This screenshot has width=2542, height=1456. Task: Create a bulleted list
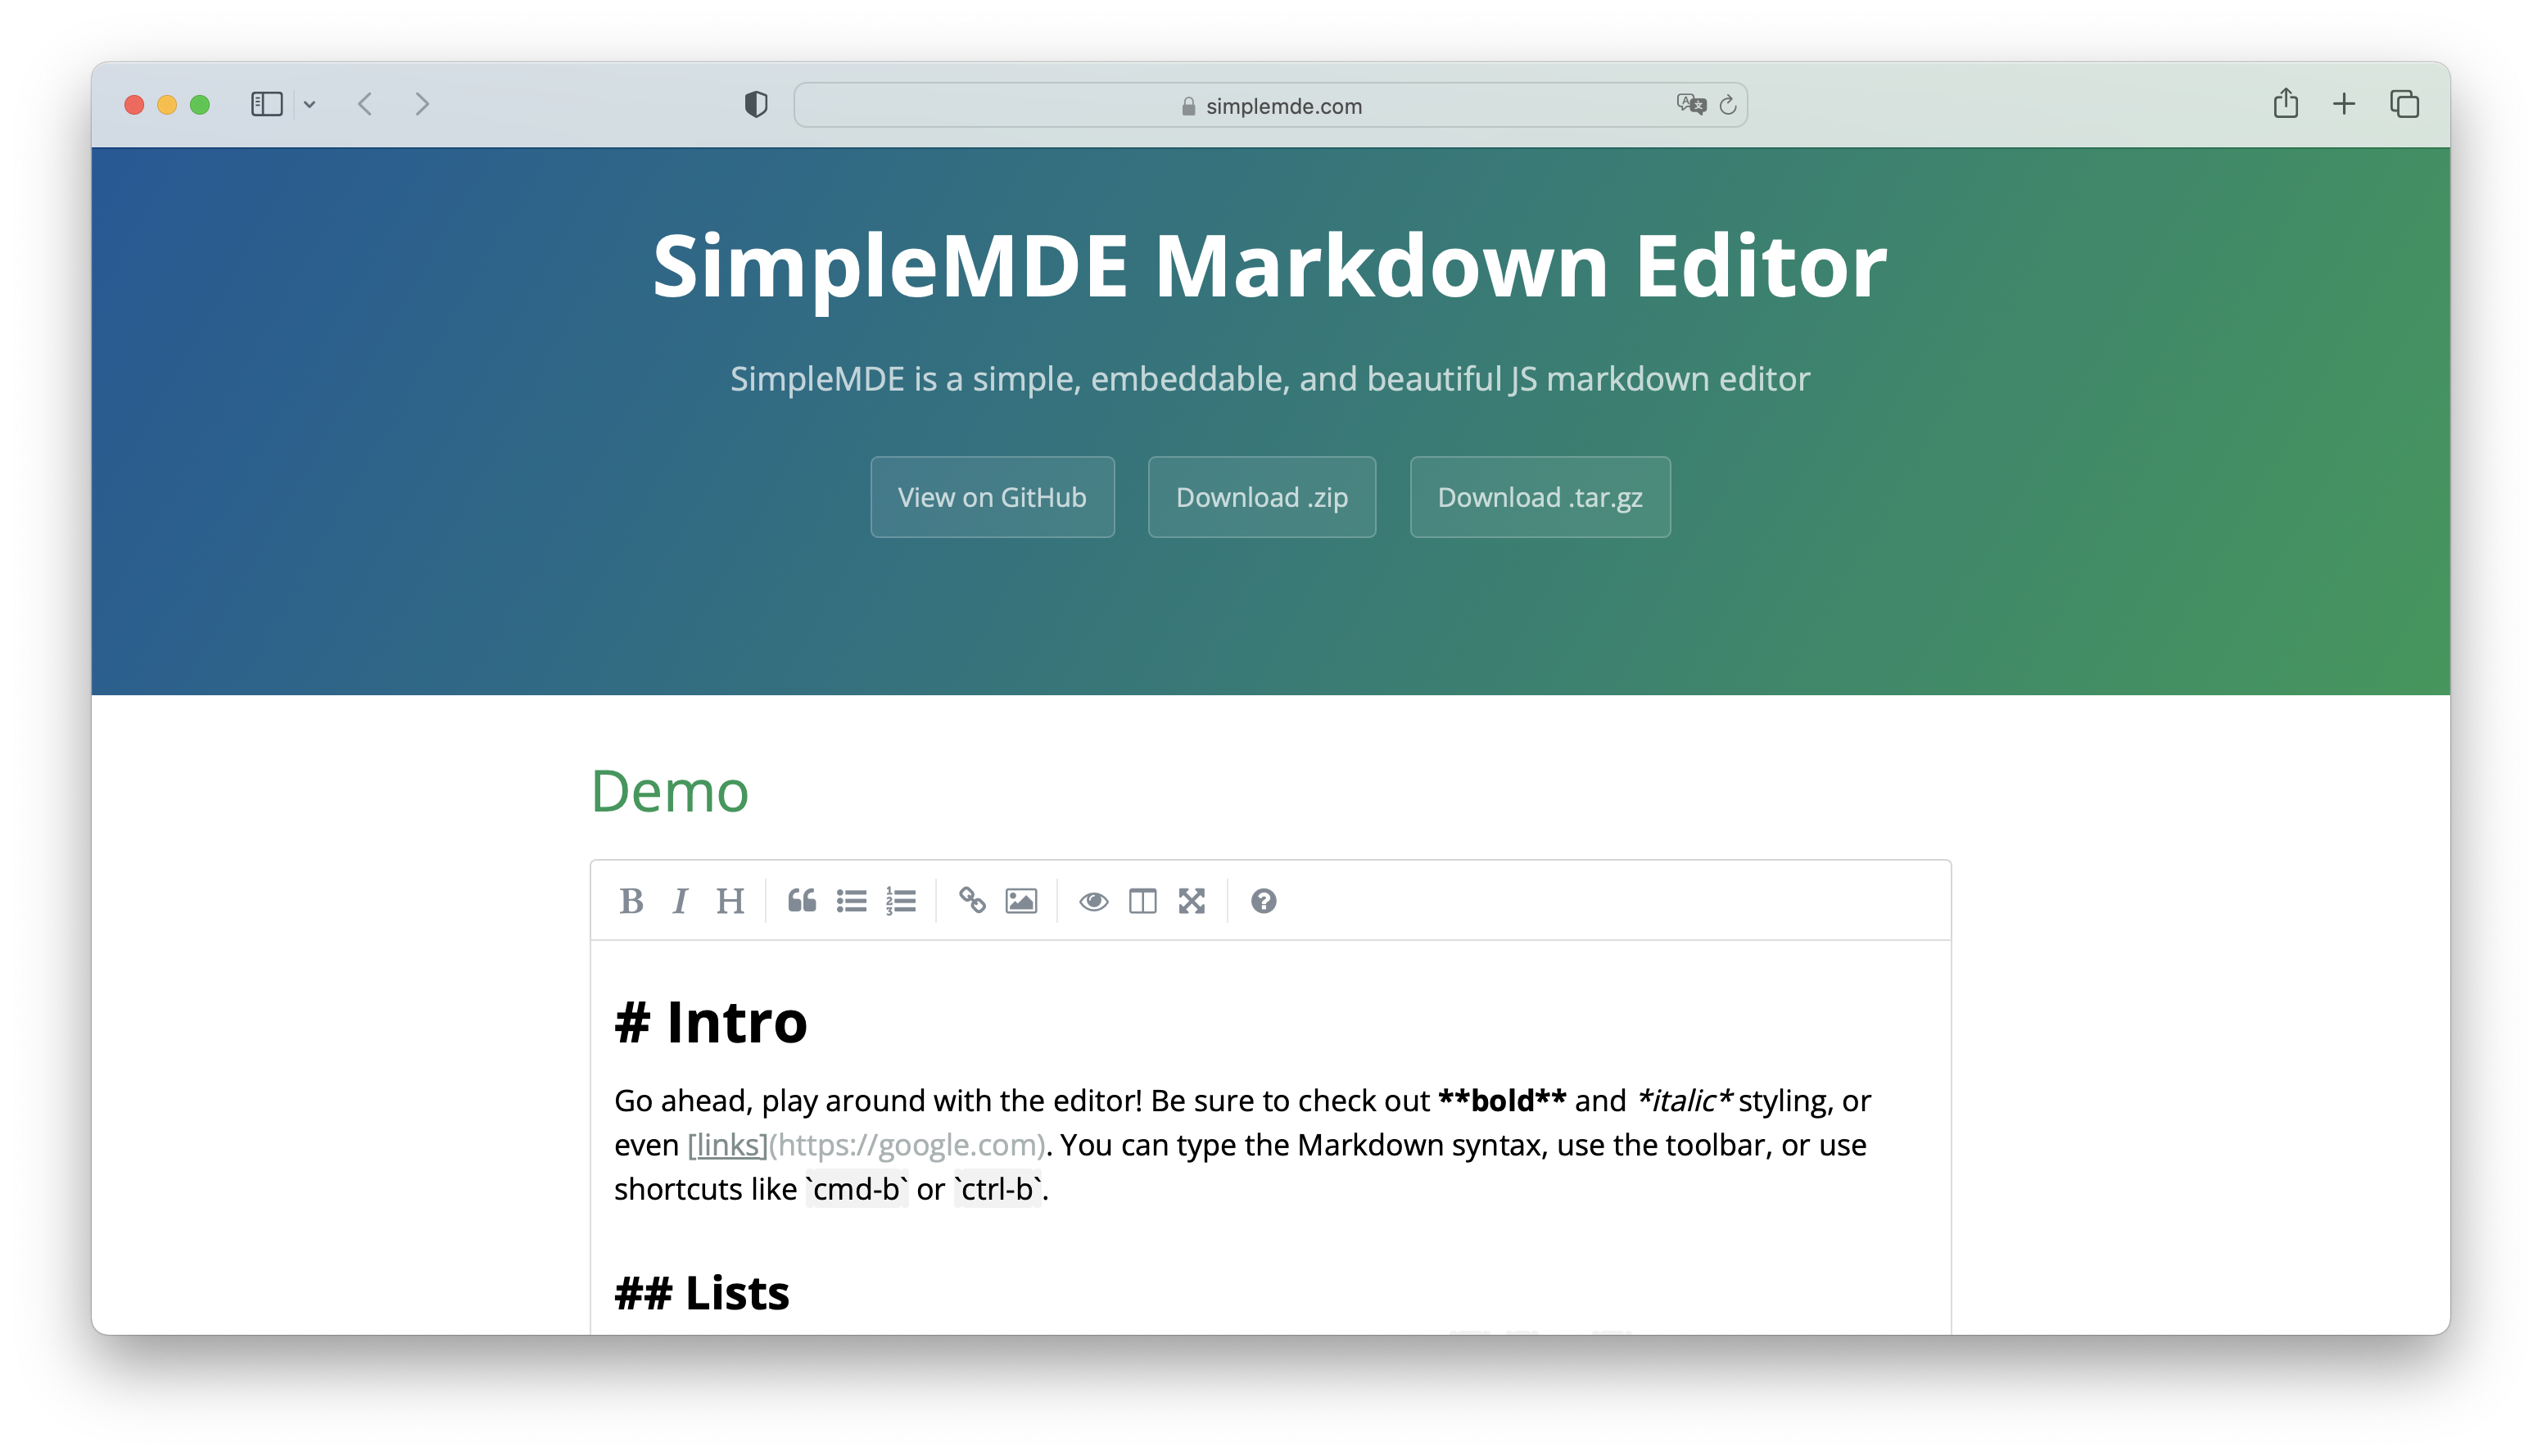point(851,901)
